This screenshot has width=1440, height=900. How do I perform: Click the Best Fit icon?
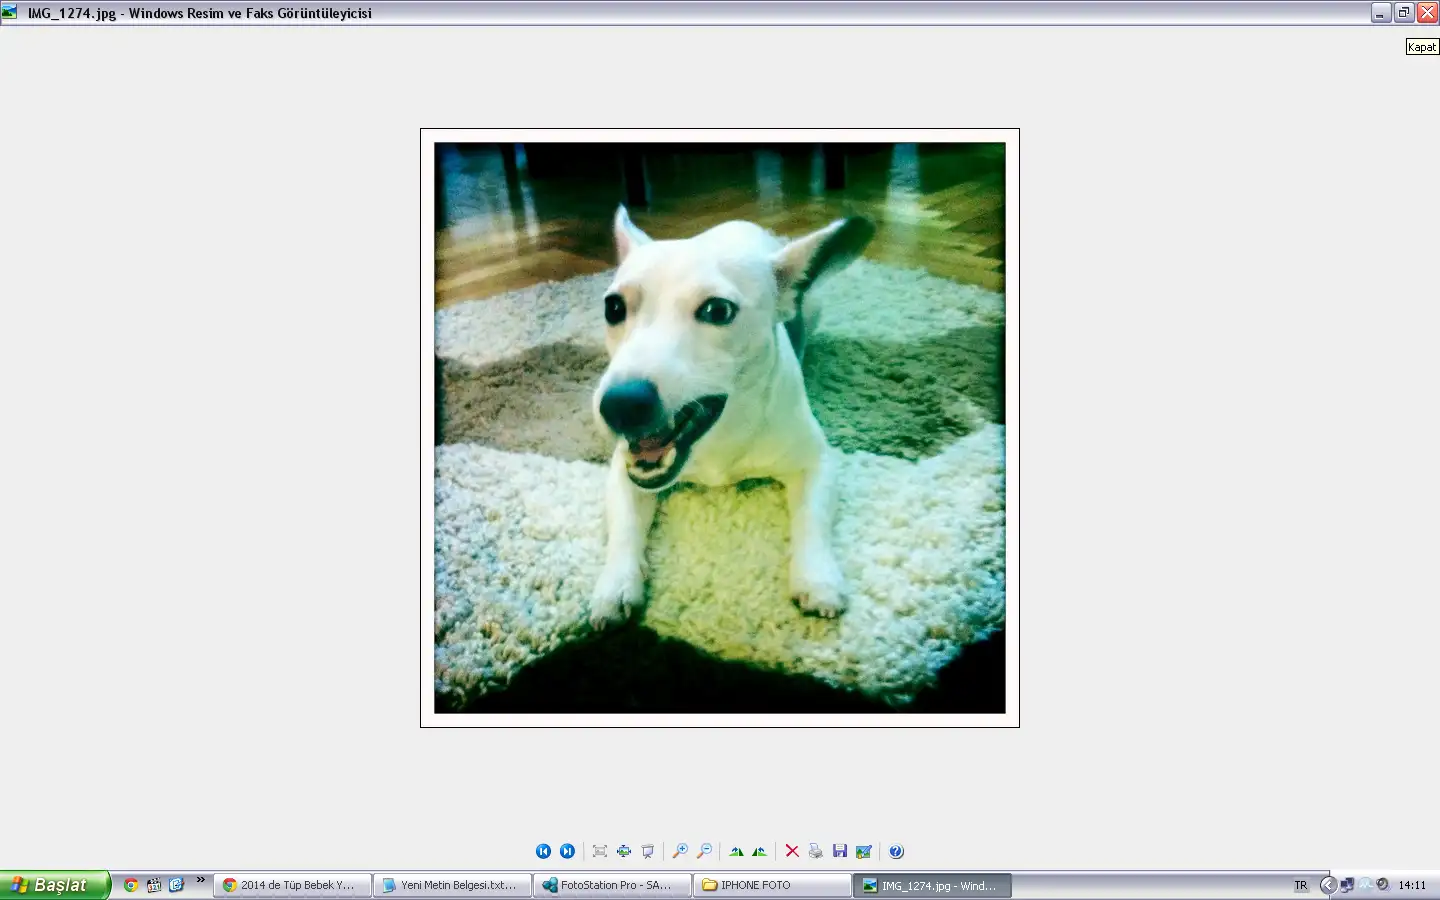600,851
